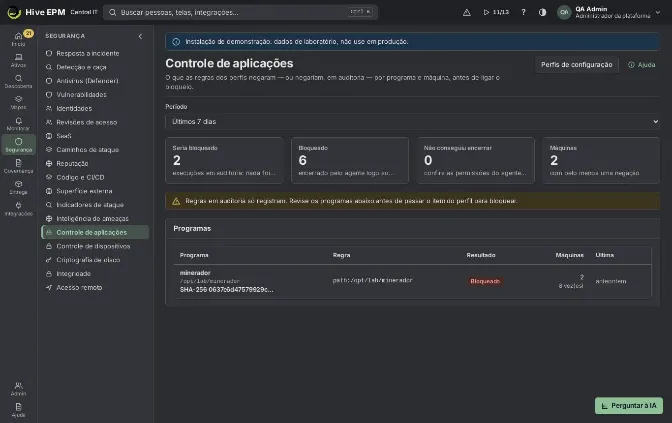Open the Período Últimos 7 dias dropdown
The width and height of the screenshot is (672, 423).
pyautogui.click(x=412, y=122)
